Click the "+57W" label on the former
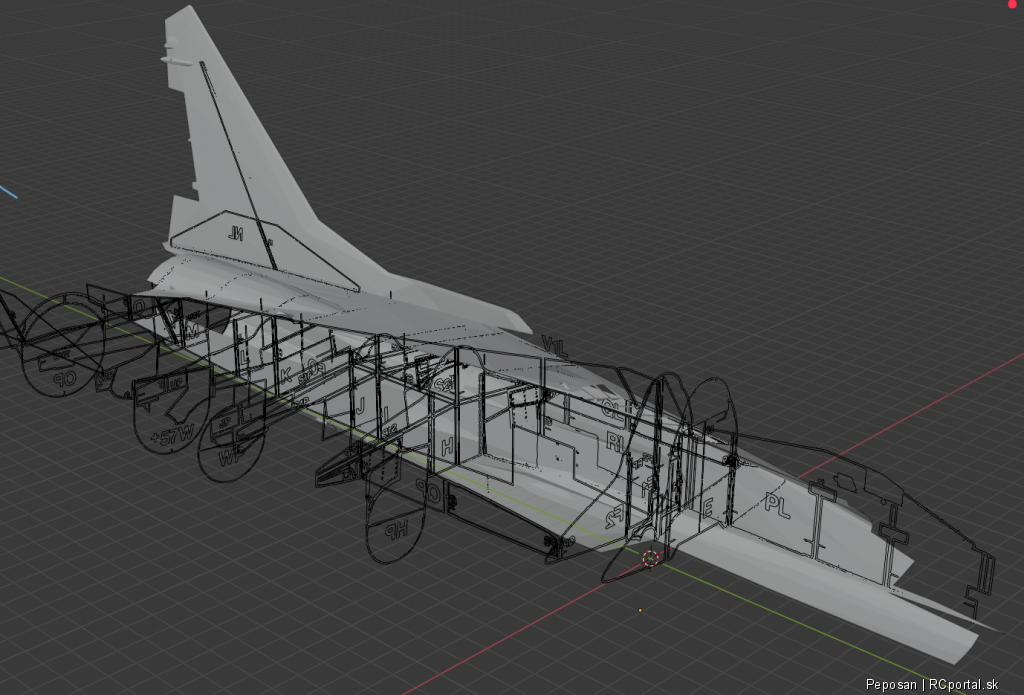This screenshot has height=695, width=1024. click(172, 434)
